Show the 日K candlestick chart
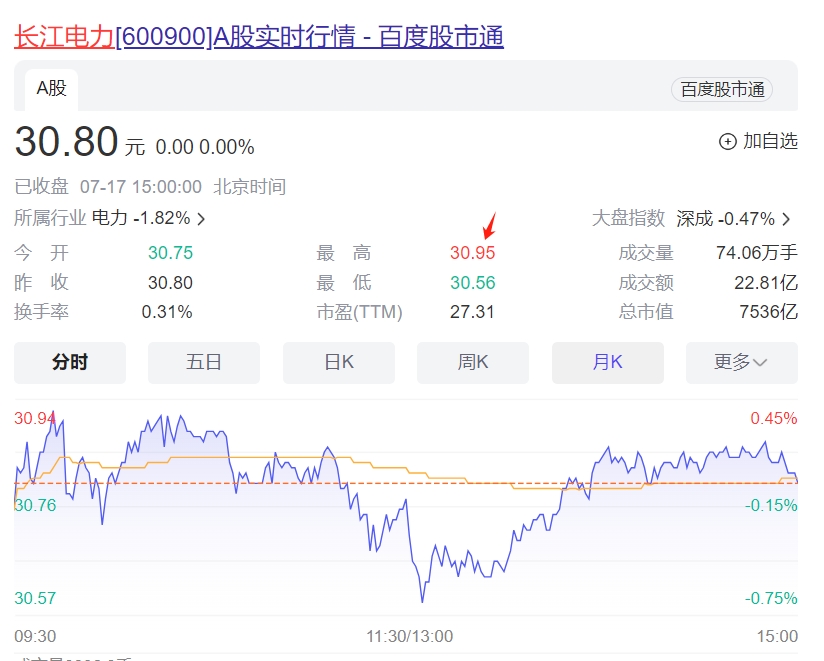 pyautogui.click(x=339, y=362)
